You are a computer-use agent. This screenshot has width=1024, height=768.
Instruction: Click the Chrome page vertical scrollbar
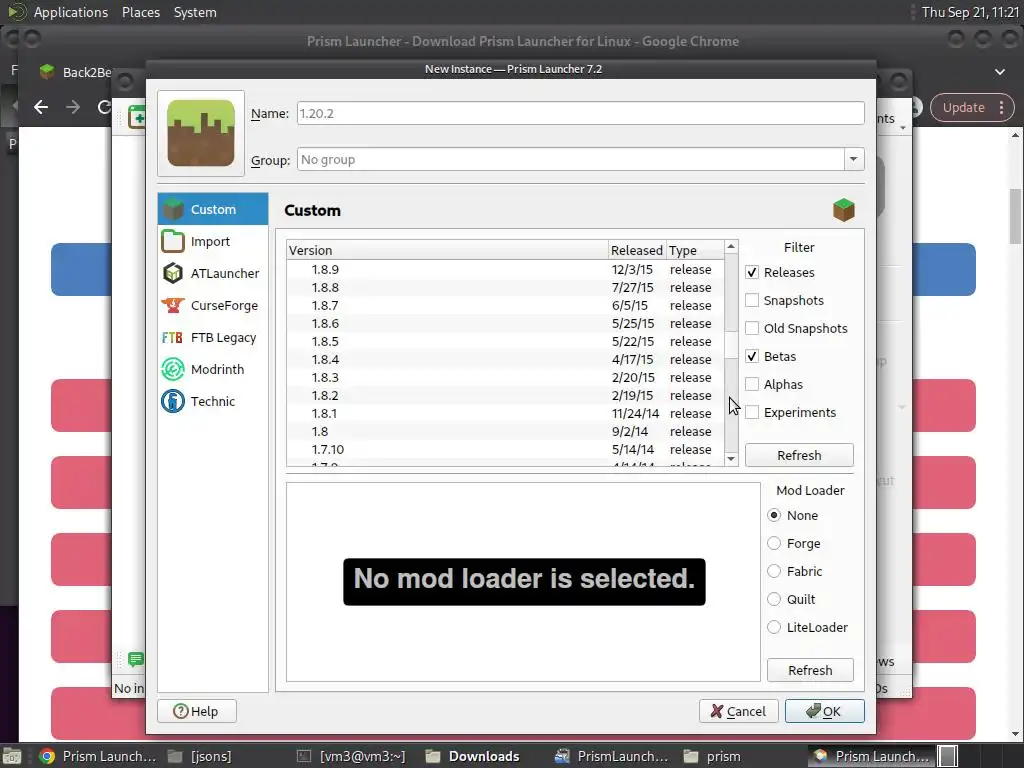[1016, 218]
